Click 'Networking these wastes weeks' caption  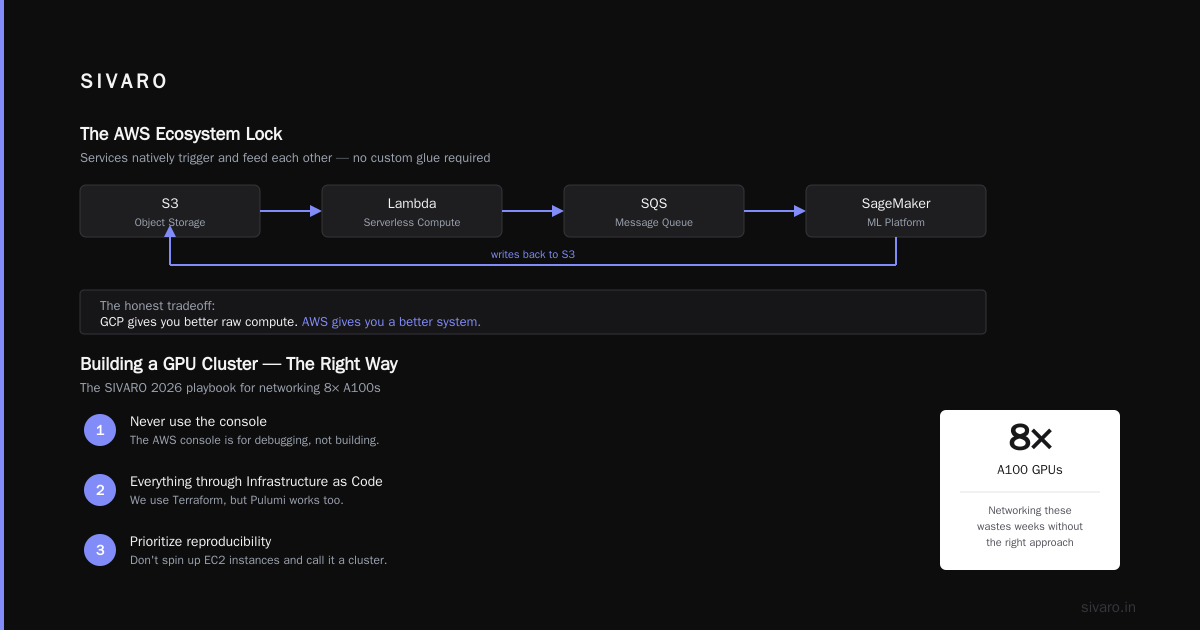1030,526
